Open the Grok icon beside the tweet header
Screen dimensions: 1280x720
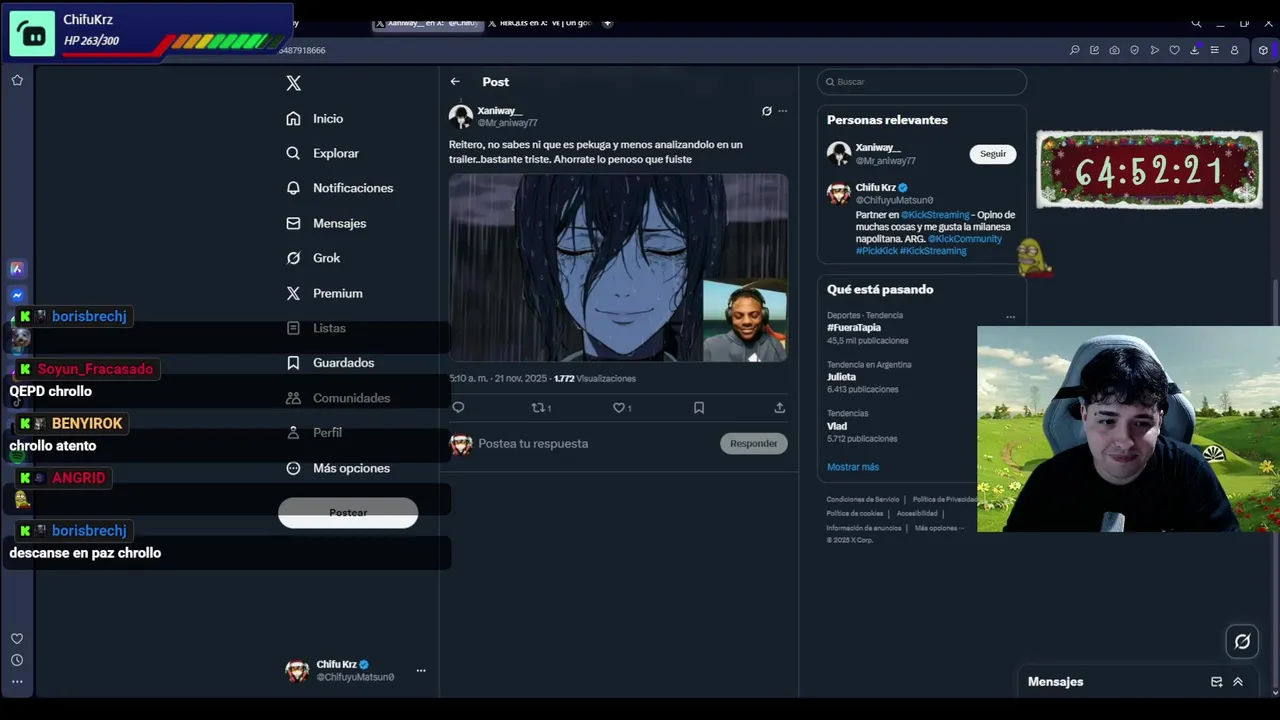click(767, 111)
